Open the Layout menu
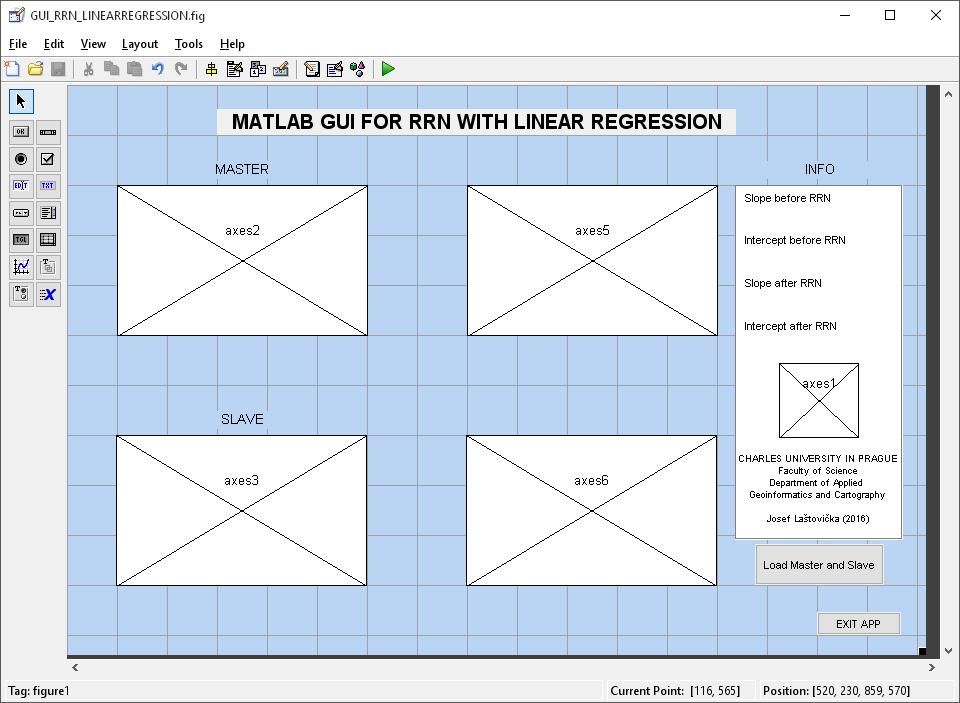The image size is (960, 703). pyautogui.click(x=140, y=44)
